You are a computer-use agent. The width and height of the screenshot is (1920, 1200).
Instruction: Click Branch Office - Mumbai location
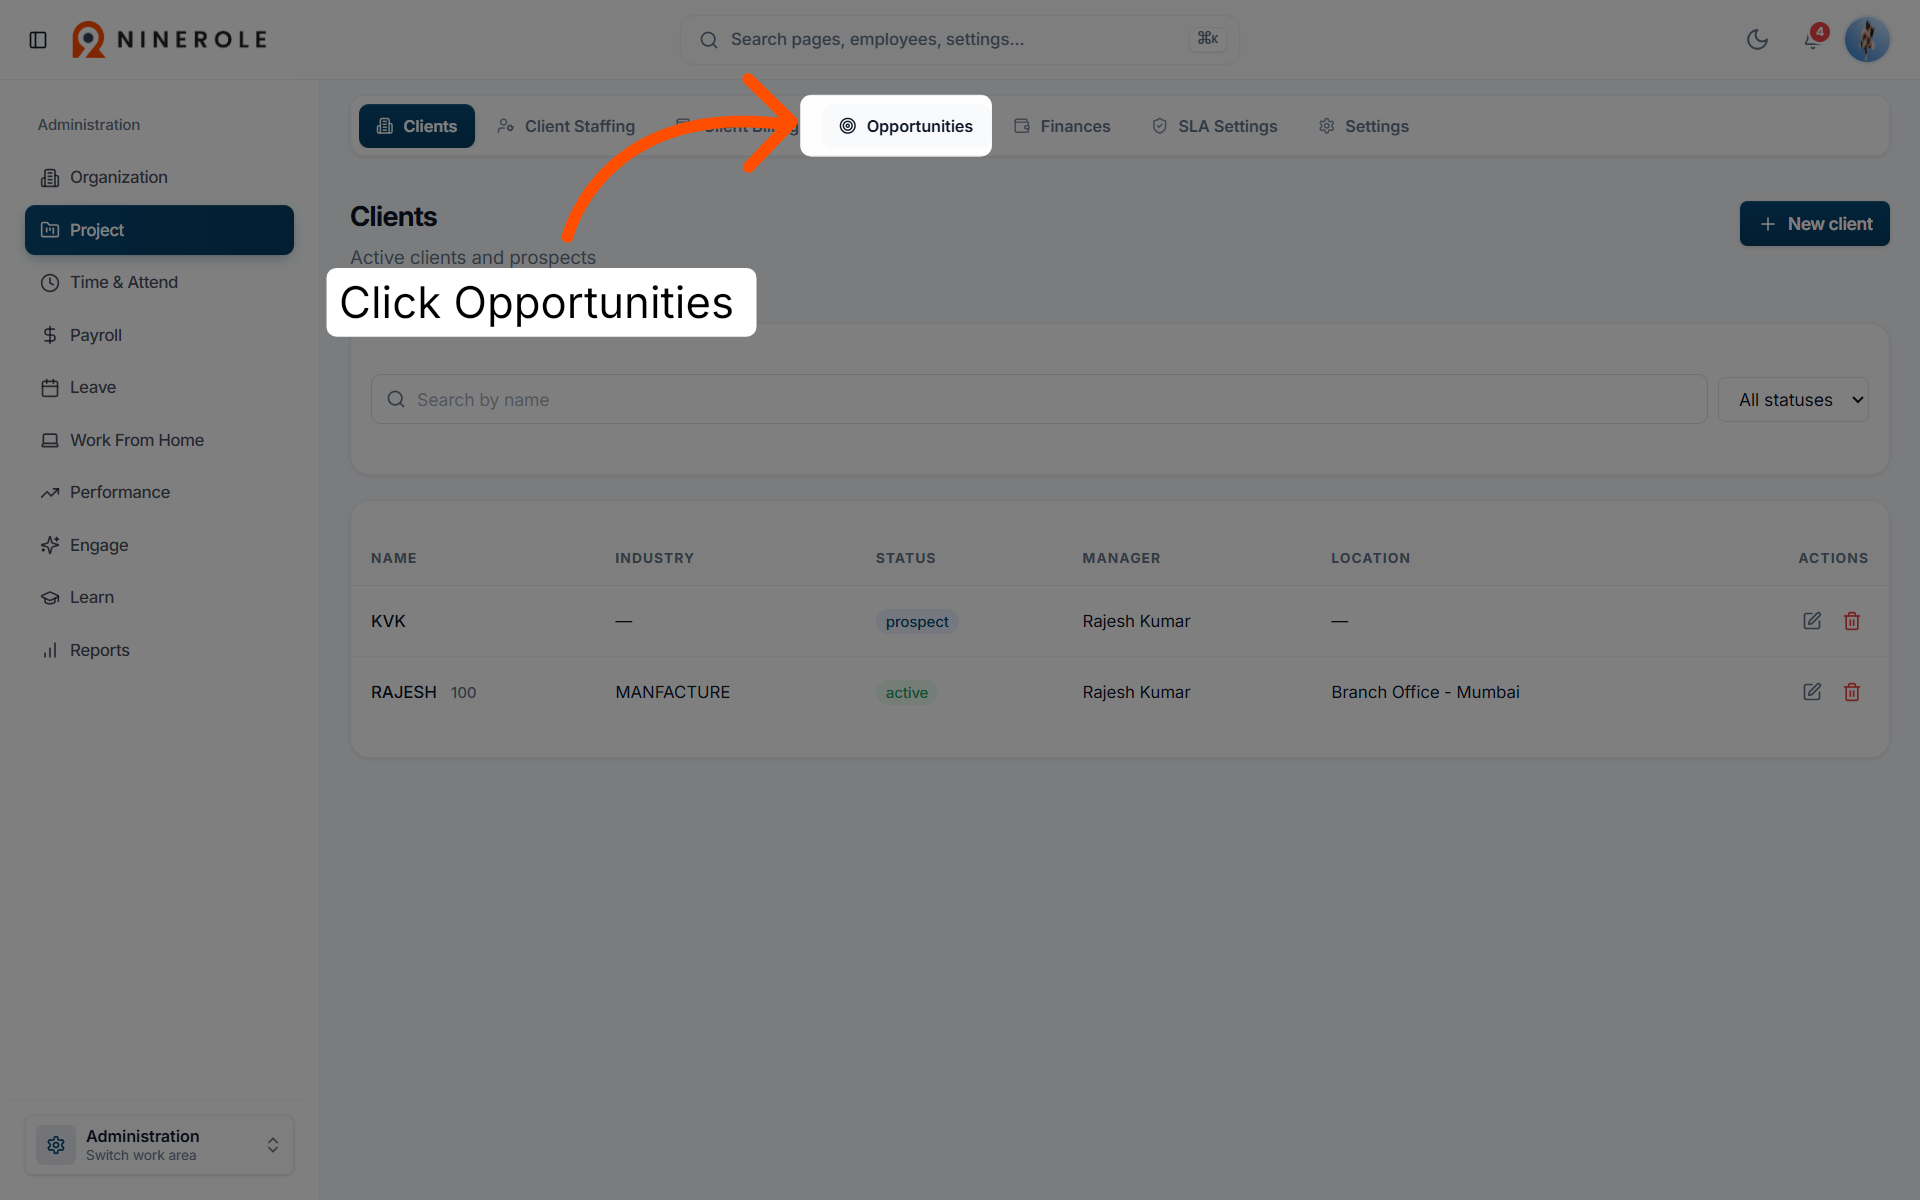pos(1425,692)
